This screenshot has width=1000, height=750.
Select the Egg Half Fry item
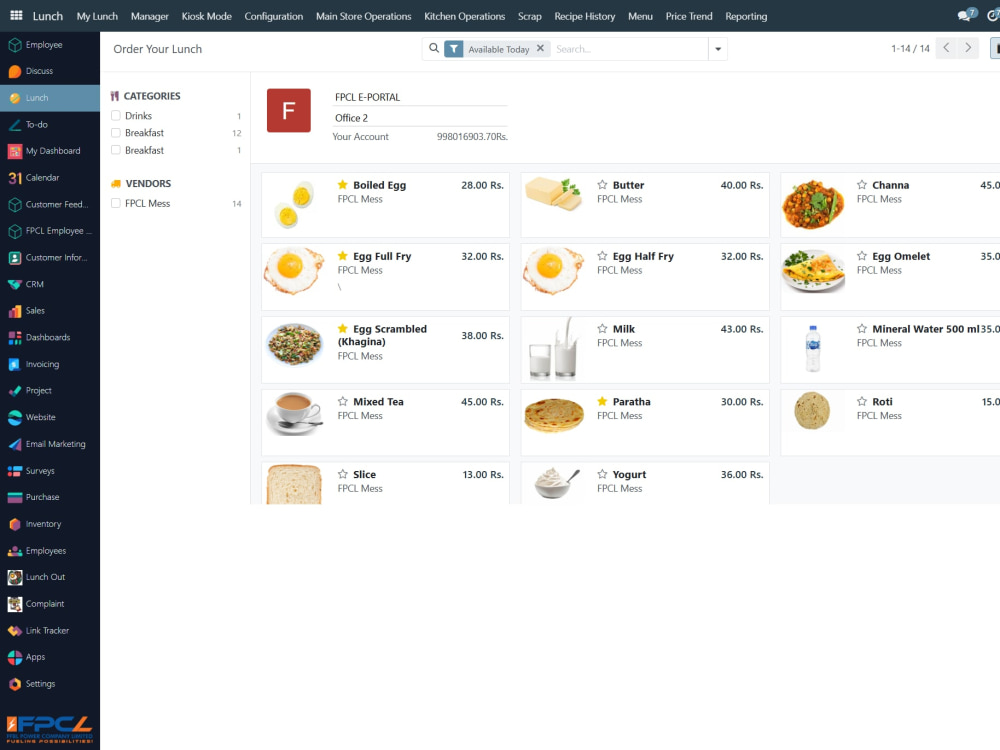(x=645, y=277)
